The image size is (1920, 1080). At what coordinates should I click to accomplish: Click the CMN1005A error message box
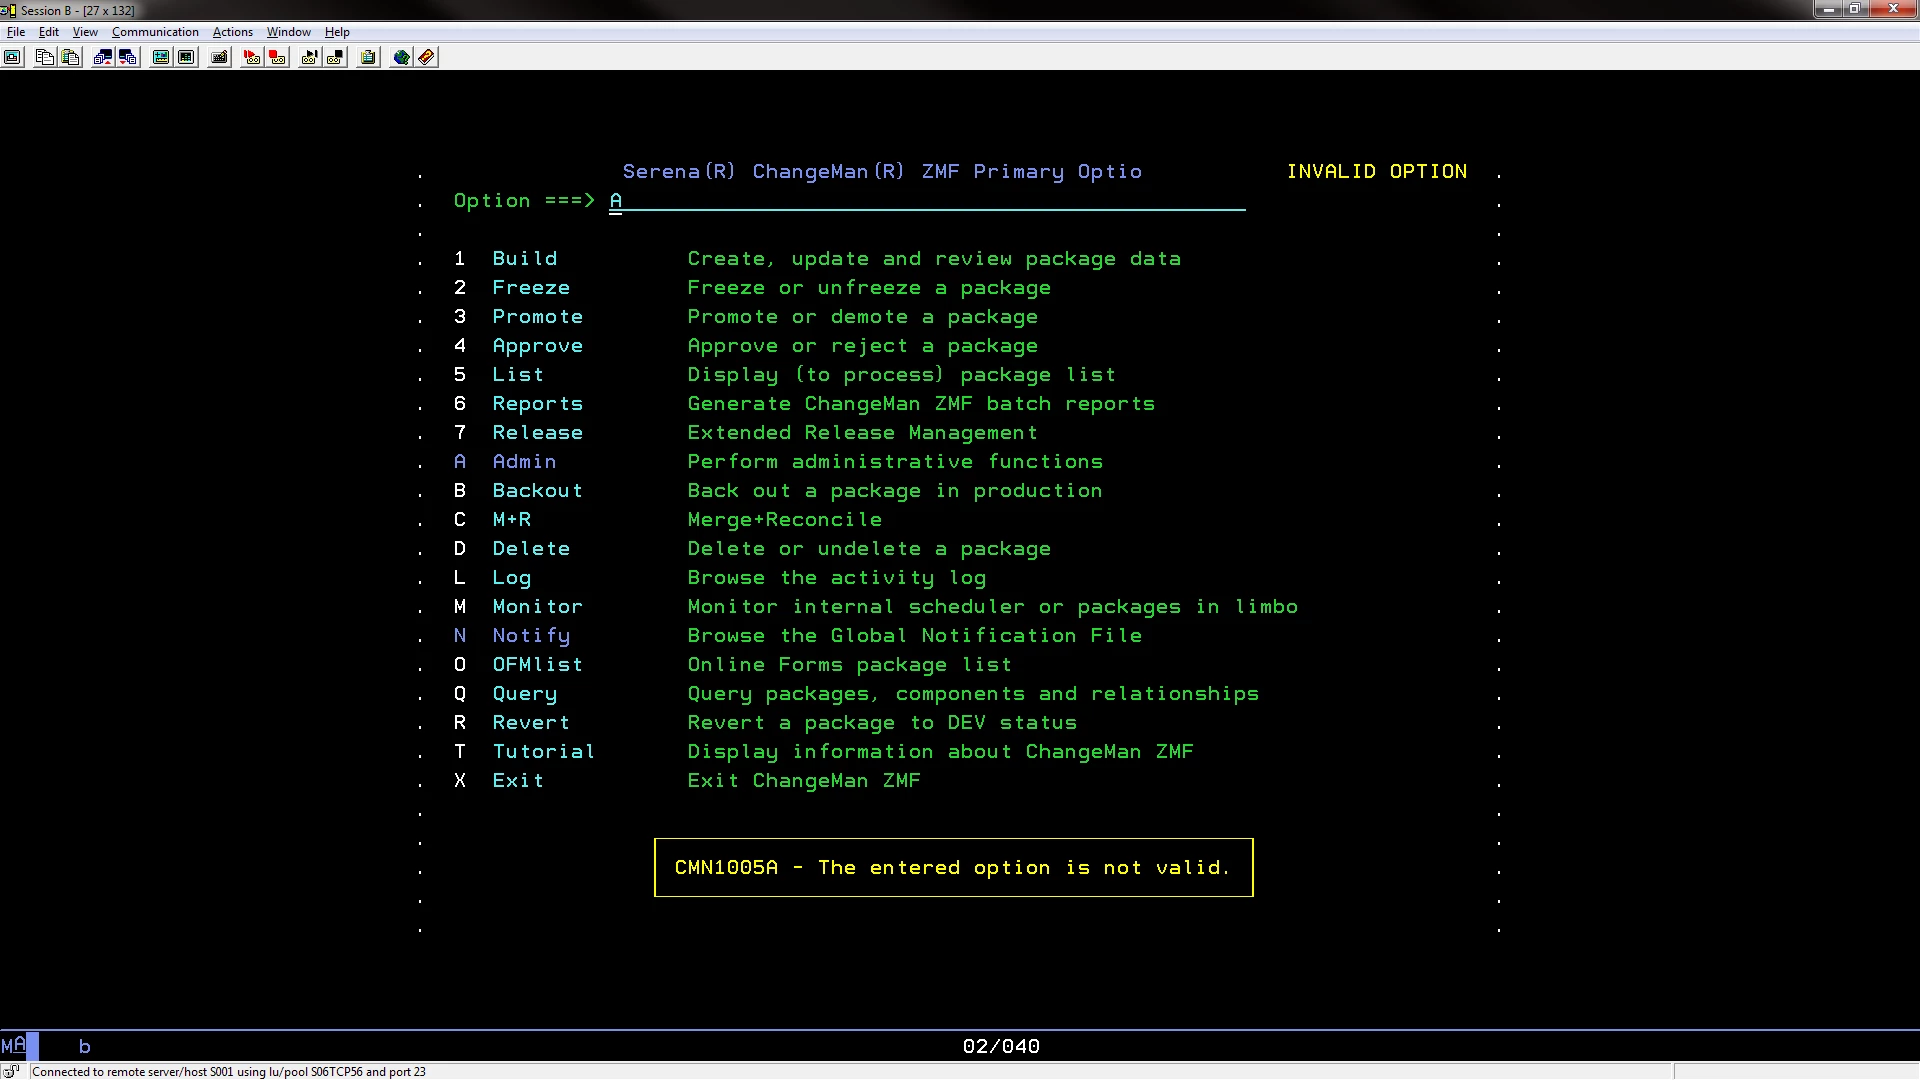(952, 868)
